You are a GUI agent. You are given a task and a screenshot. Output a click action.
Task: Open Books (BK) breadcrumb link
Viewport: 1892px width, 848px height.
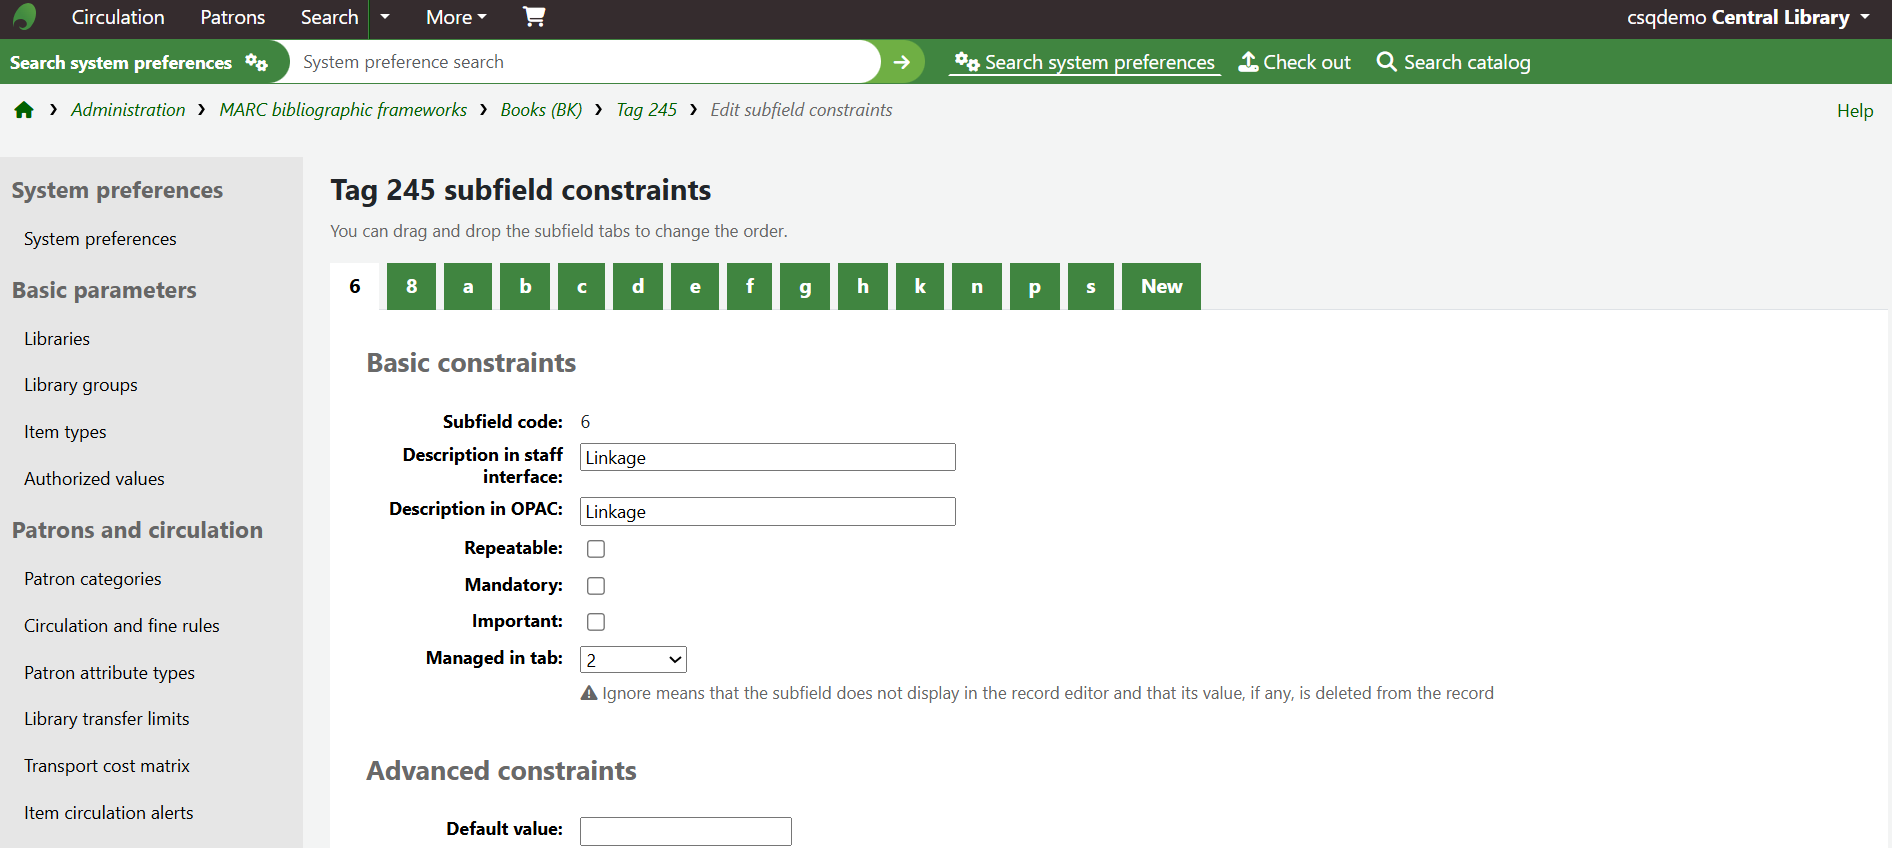tap(541, 110)
